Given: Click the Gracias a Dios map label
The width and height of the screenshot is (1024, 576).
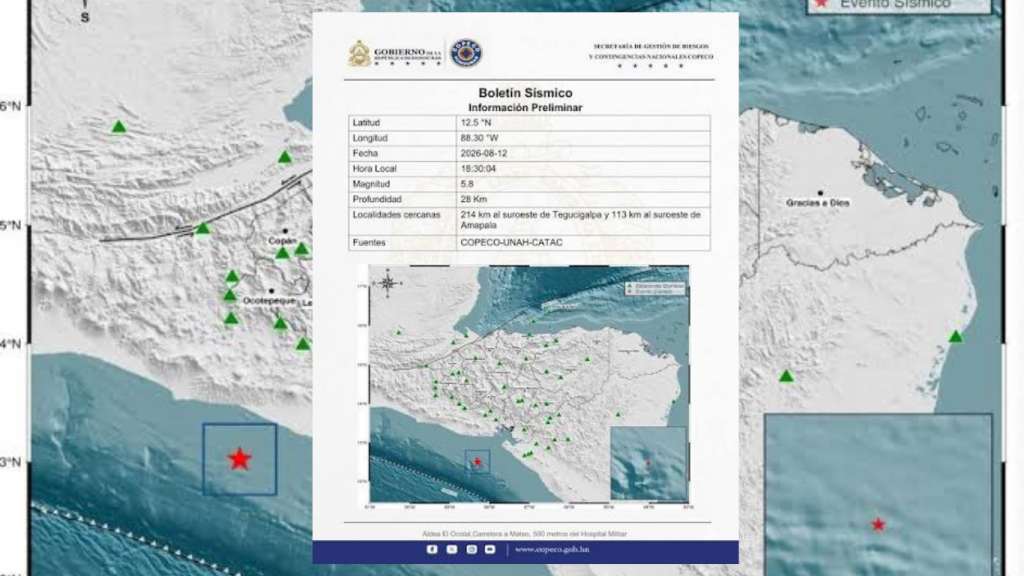Looking at the screenshot, I should [818, 203].
